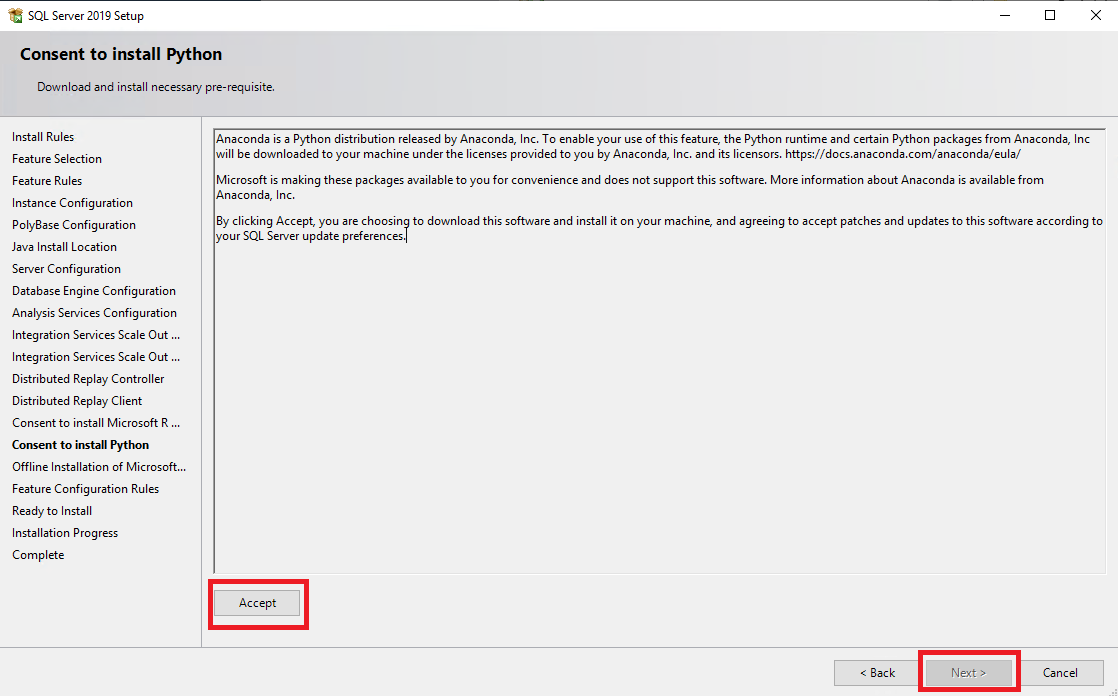This screenshot has height=696, width=1118.
Task: Select the Installation Progress step
Action: pyautogui.click(x=65, y=533)
